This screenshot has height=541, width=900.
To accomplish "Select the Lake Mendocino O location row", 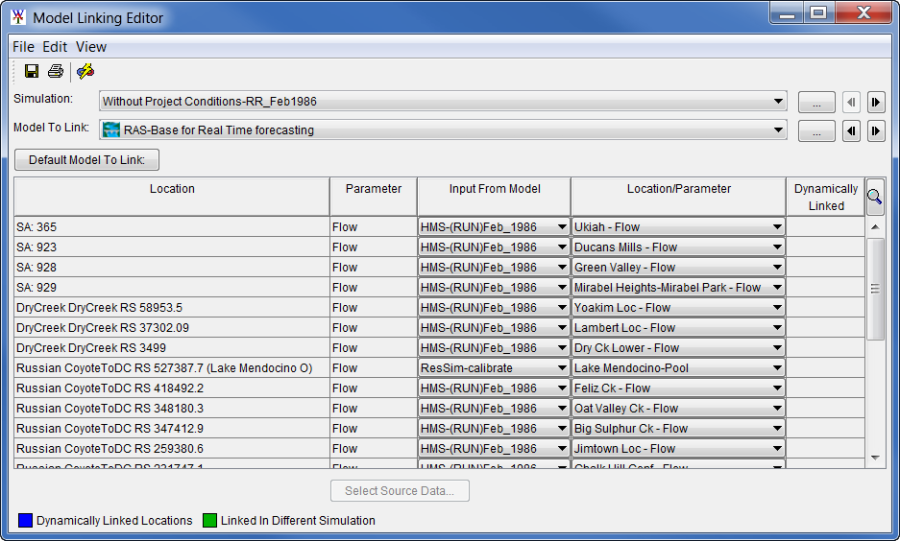I will click(172, 368).
